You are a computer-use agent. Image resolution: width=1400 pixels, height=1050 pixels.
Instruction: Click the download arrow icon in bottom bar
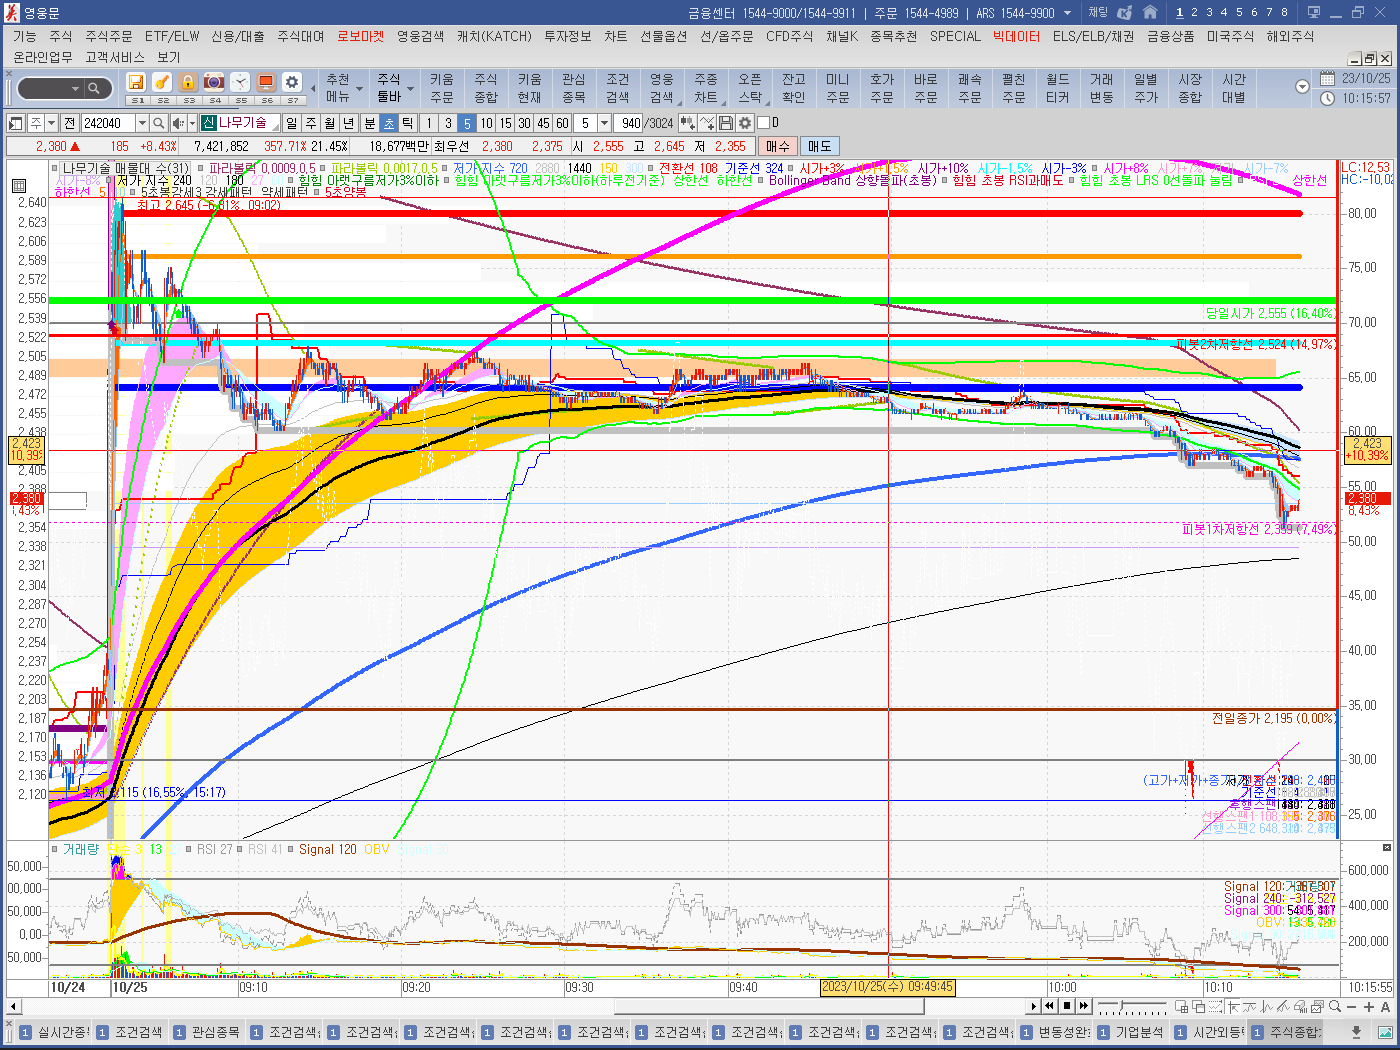click(x=1356, y=1032)
